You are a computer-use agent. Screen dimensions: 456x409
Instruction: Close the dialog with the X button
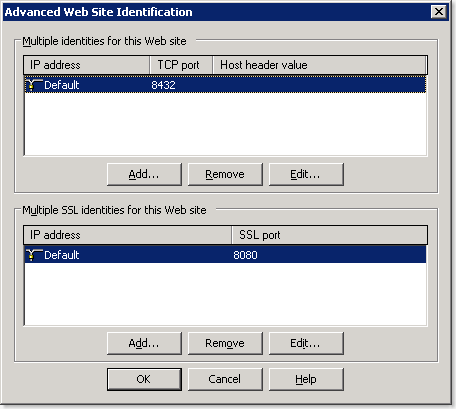[x=439, y=12]
